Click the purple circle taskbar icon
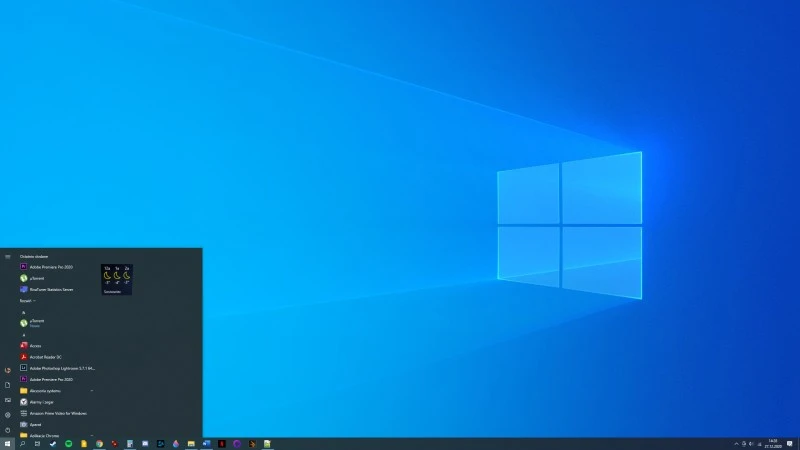Screen dimensions: 800x450 (x=237, y=444)
